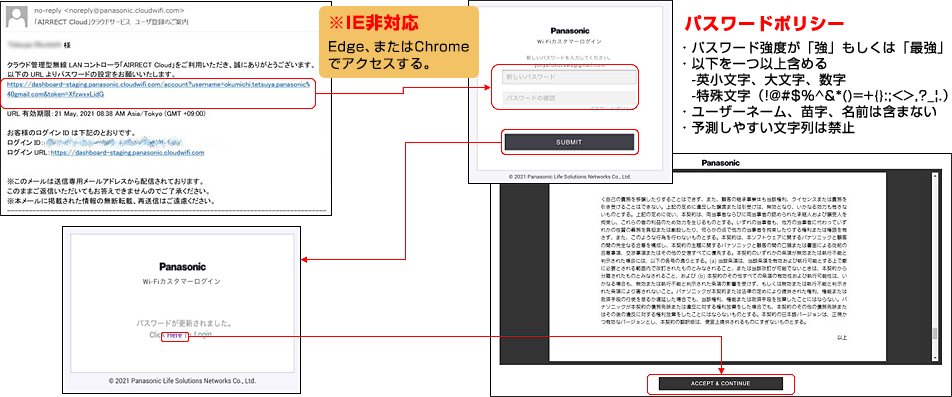Click the Here link to log in
Image resolution: width=952 pixels, height=397 pixels.
tap(175, 335)
